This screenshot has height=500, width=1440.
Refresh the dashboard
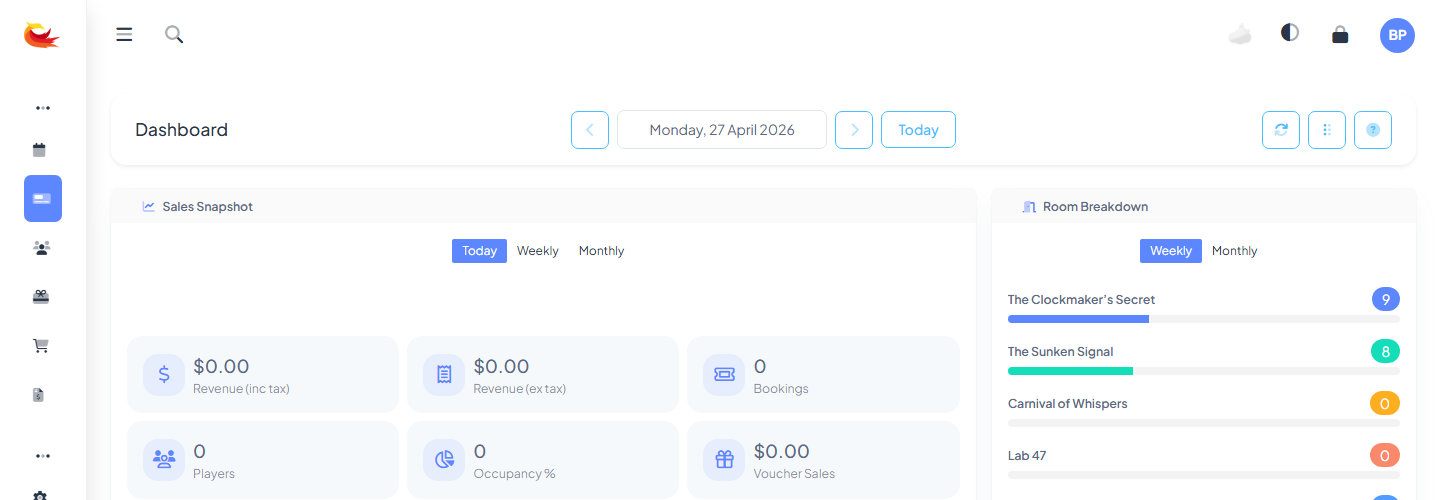[1281, 130]
